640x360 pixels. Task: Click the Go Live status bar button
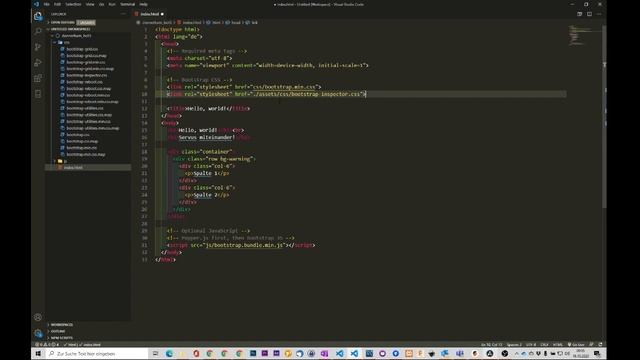[x=576, y=344]
